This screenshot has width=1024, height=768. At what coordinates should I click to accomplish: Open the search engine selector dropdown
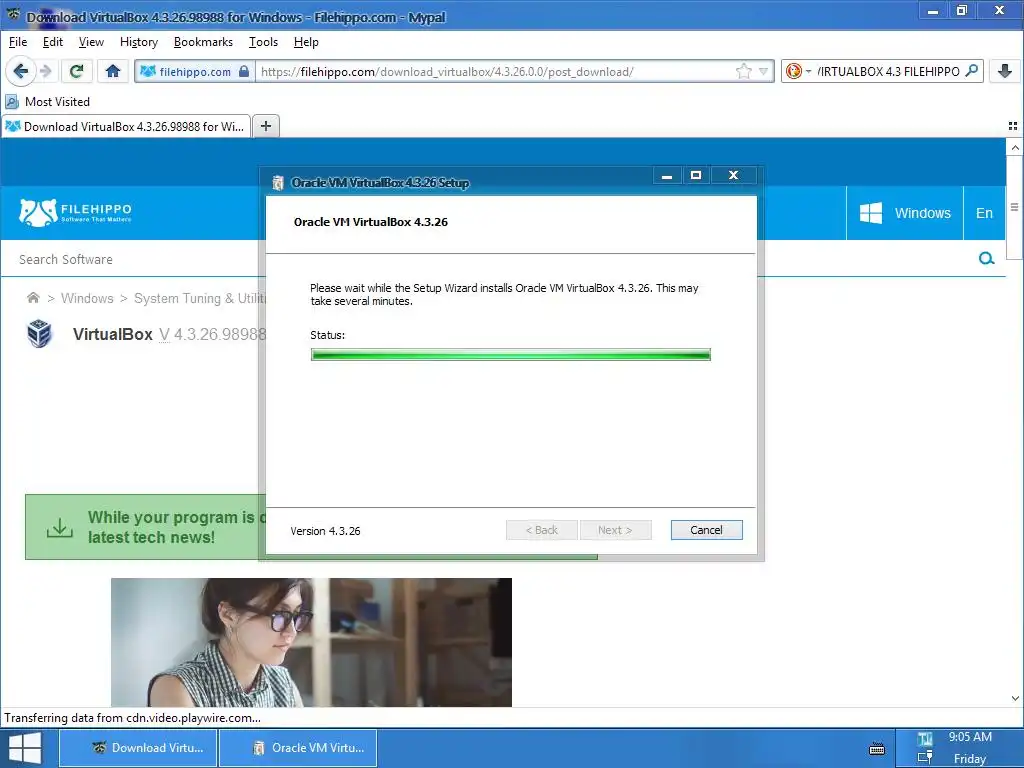tap(808, 71)
